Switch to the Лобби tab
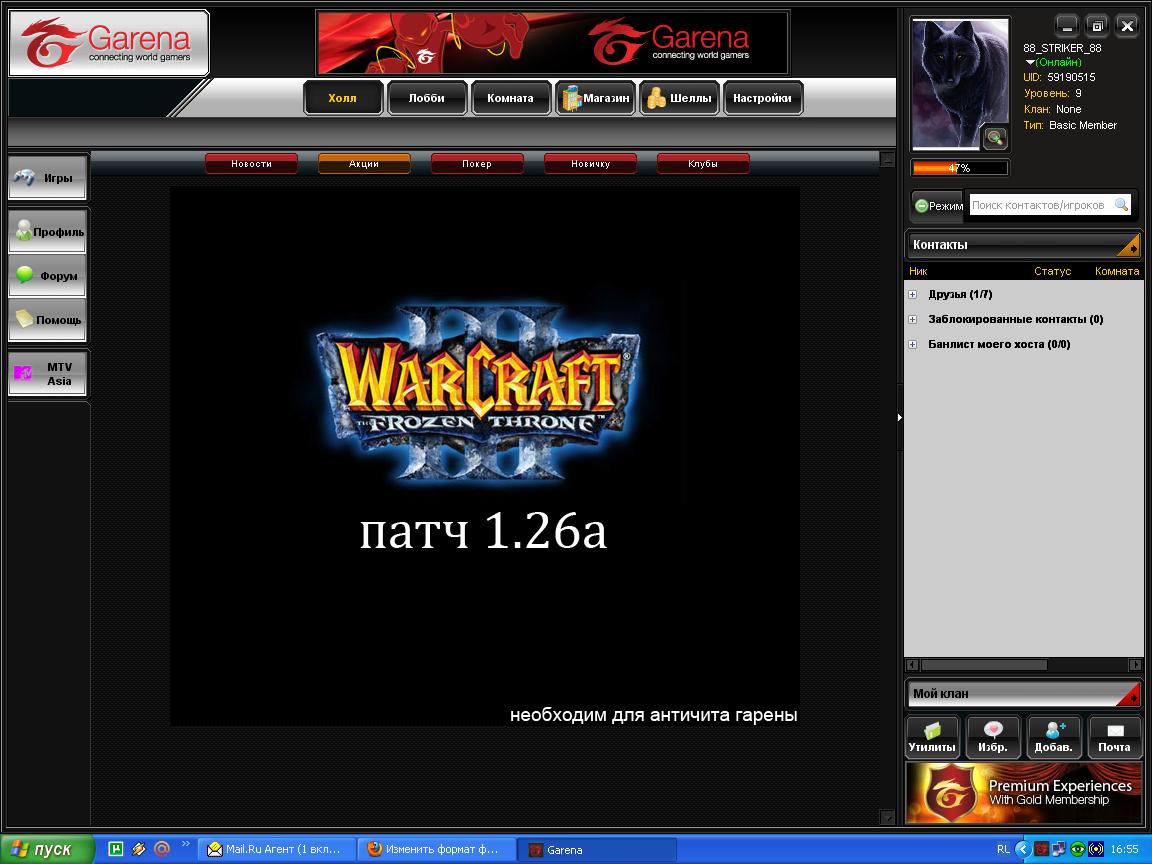This screenshot has height=864, width=1152. [427, 98]
